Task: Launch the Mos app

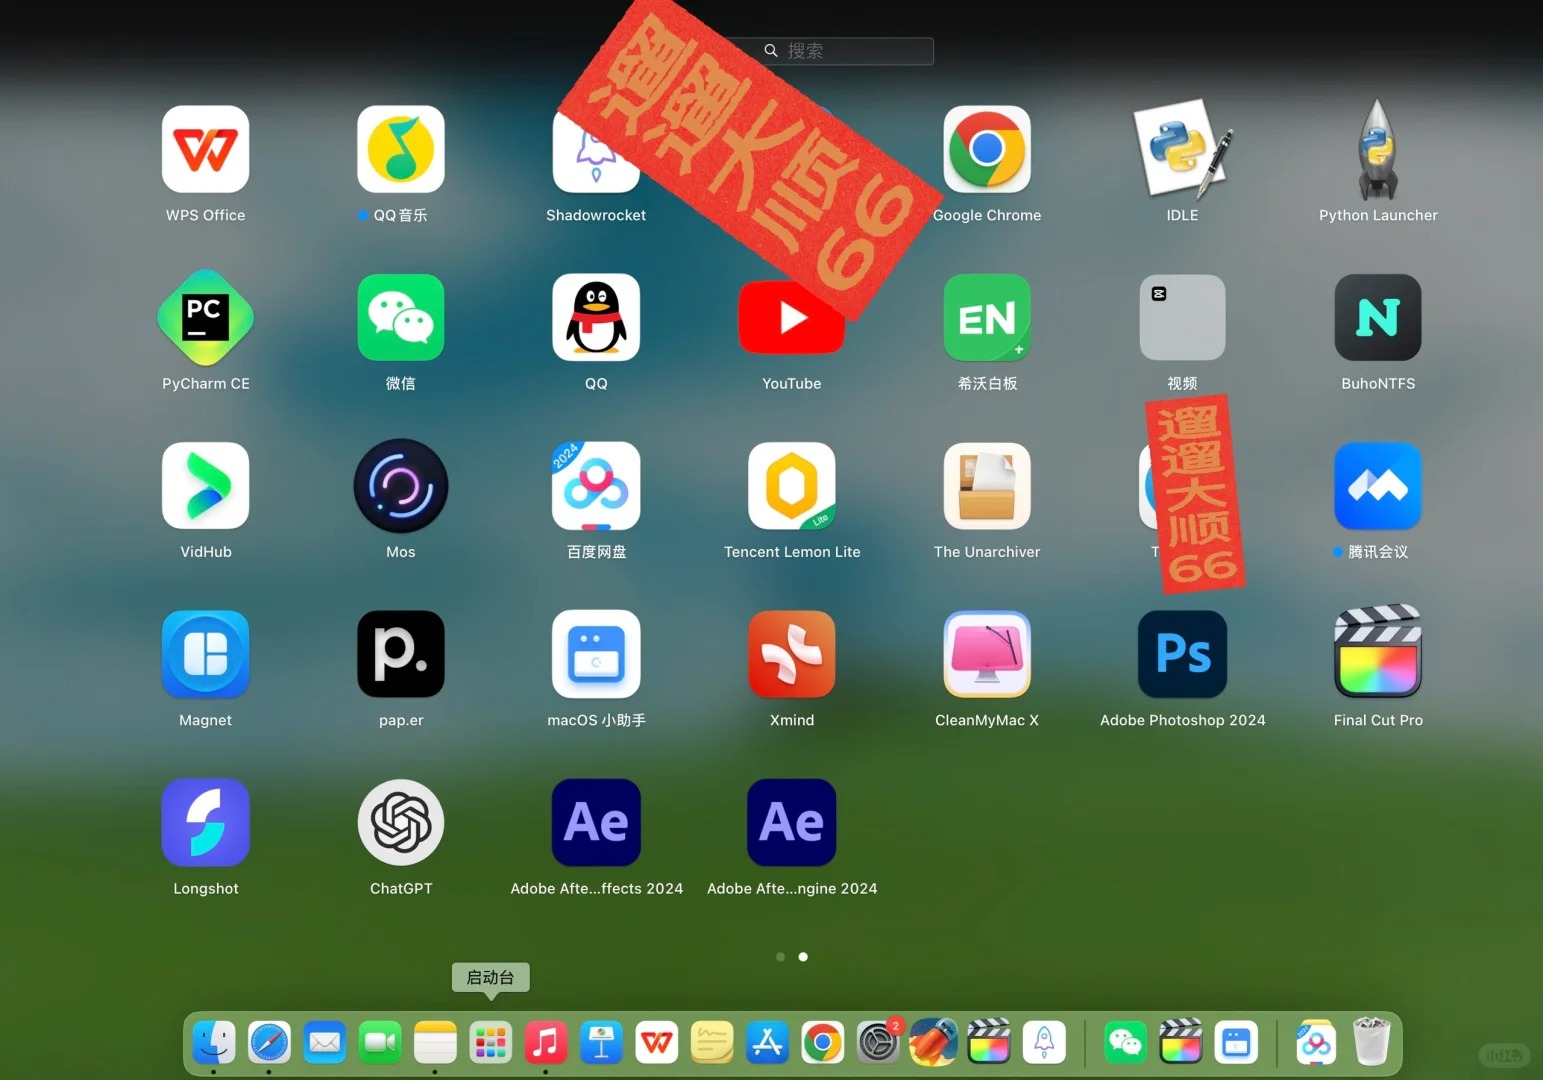Action: coord(401,485)
